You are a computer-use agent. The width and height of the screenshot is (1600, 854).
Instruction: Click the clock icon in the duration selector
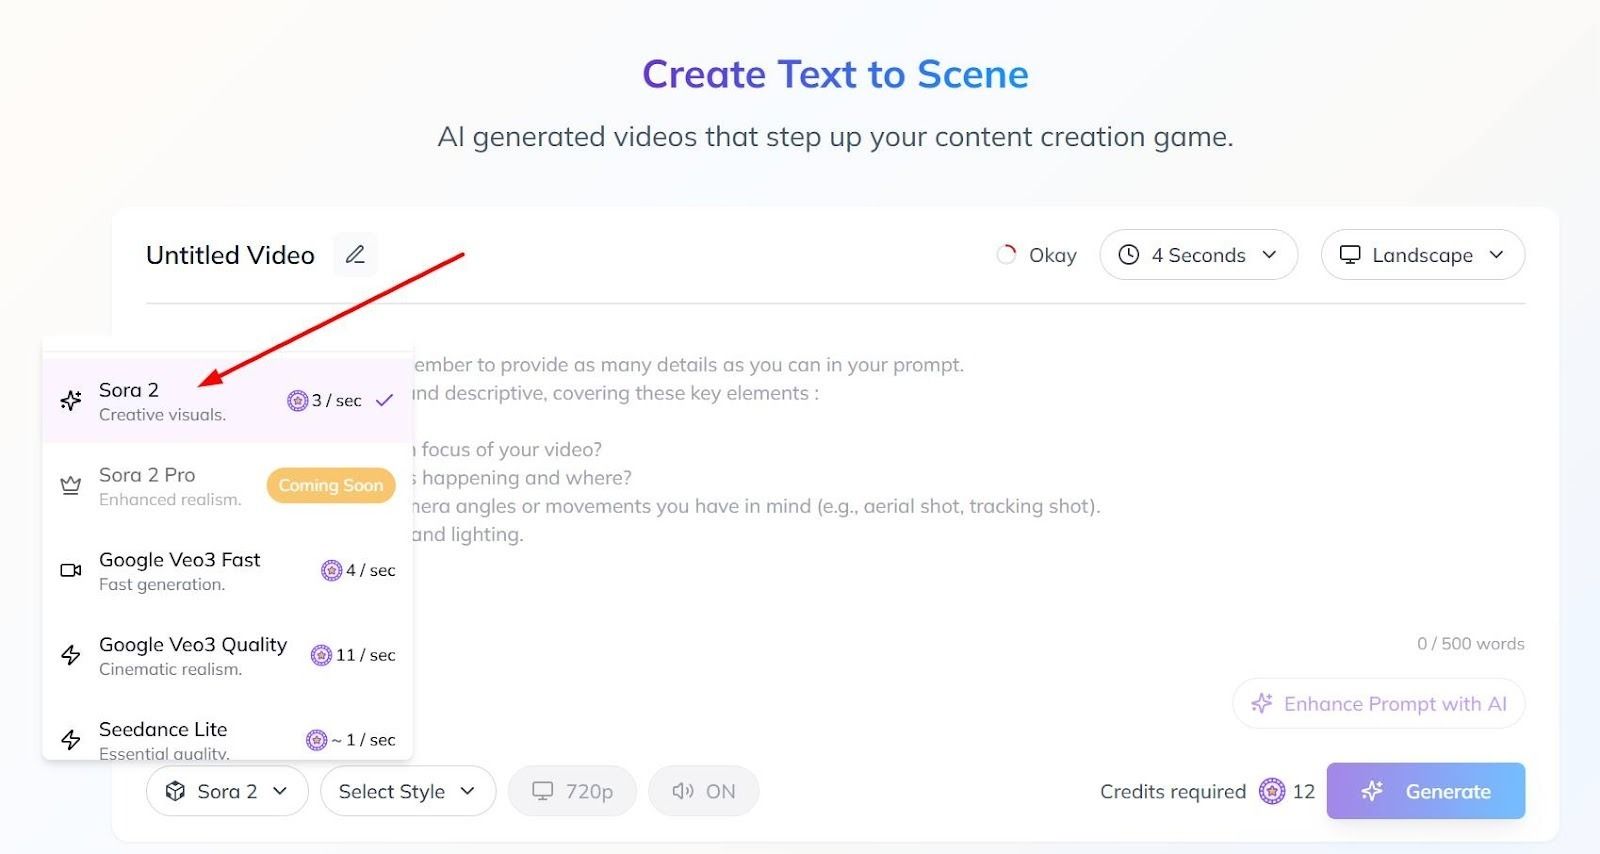(1129, 255)
